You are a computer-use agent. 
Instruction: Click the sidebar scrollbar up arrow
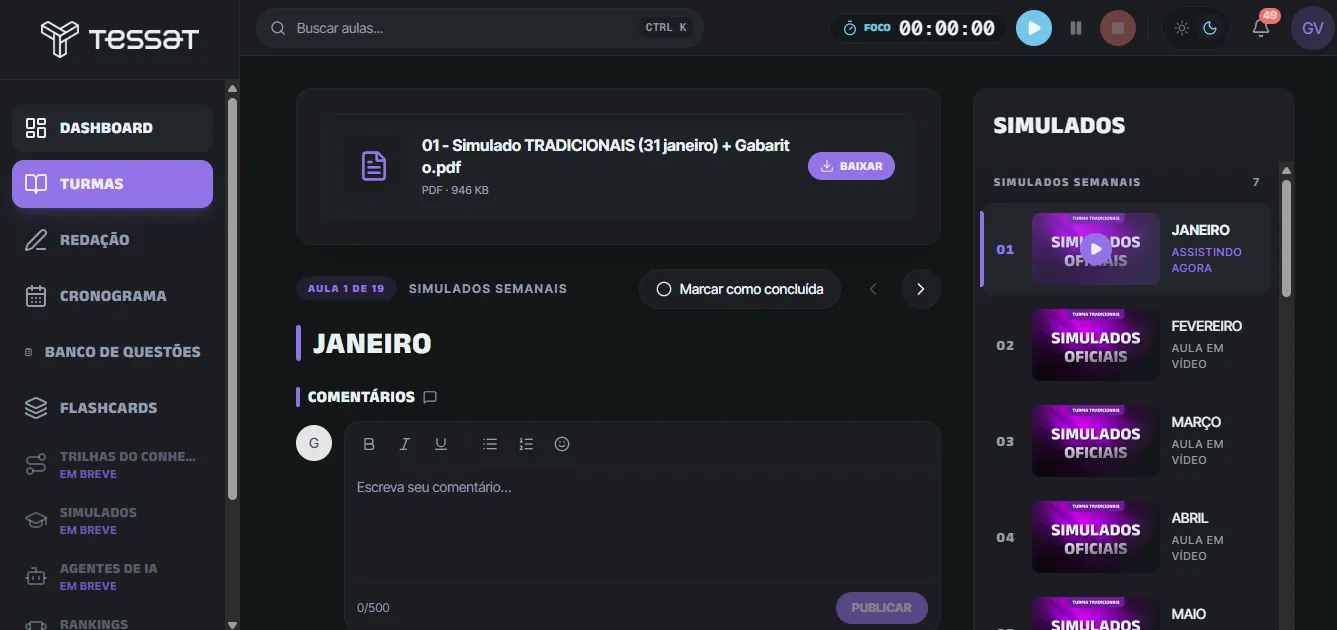[x=233, y=88]
